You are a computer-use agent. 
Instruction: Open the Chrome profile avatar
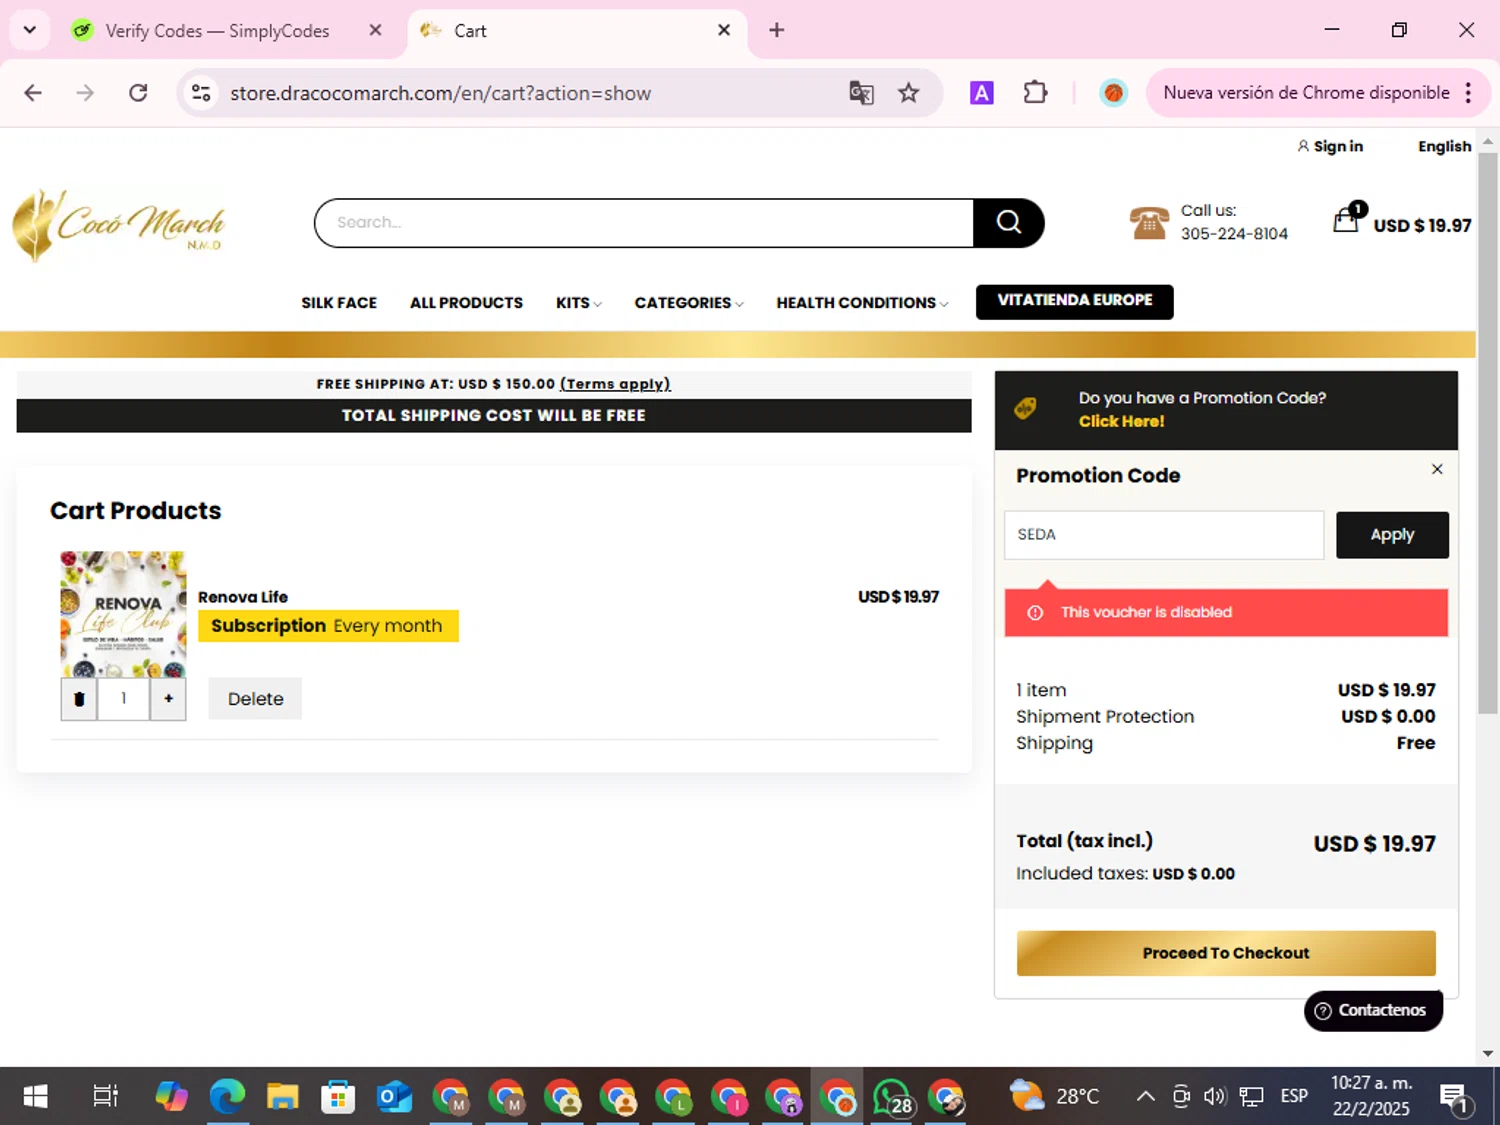click(1113, 93)
